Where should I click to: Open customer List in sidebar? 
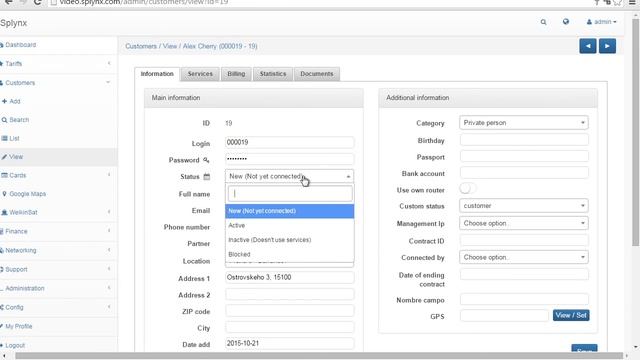58,138
